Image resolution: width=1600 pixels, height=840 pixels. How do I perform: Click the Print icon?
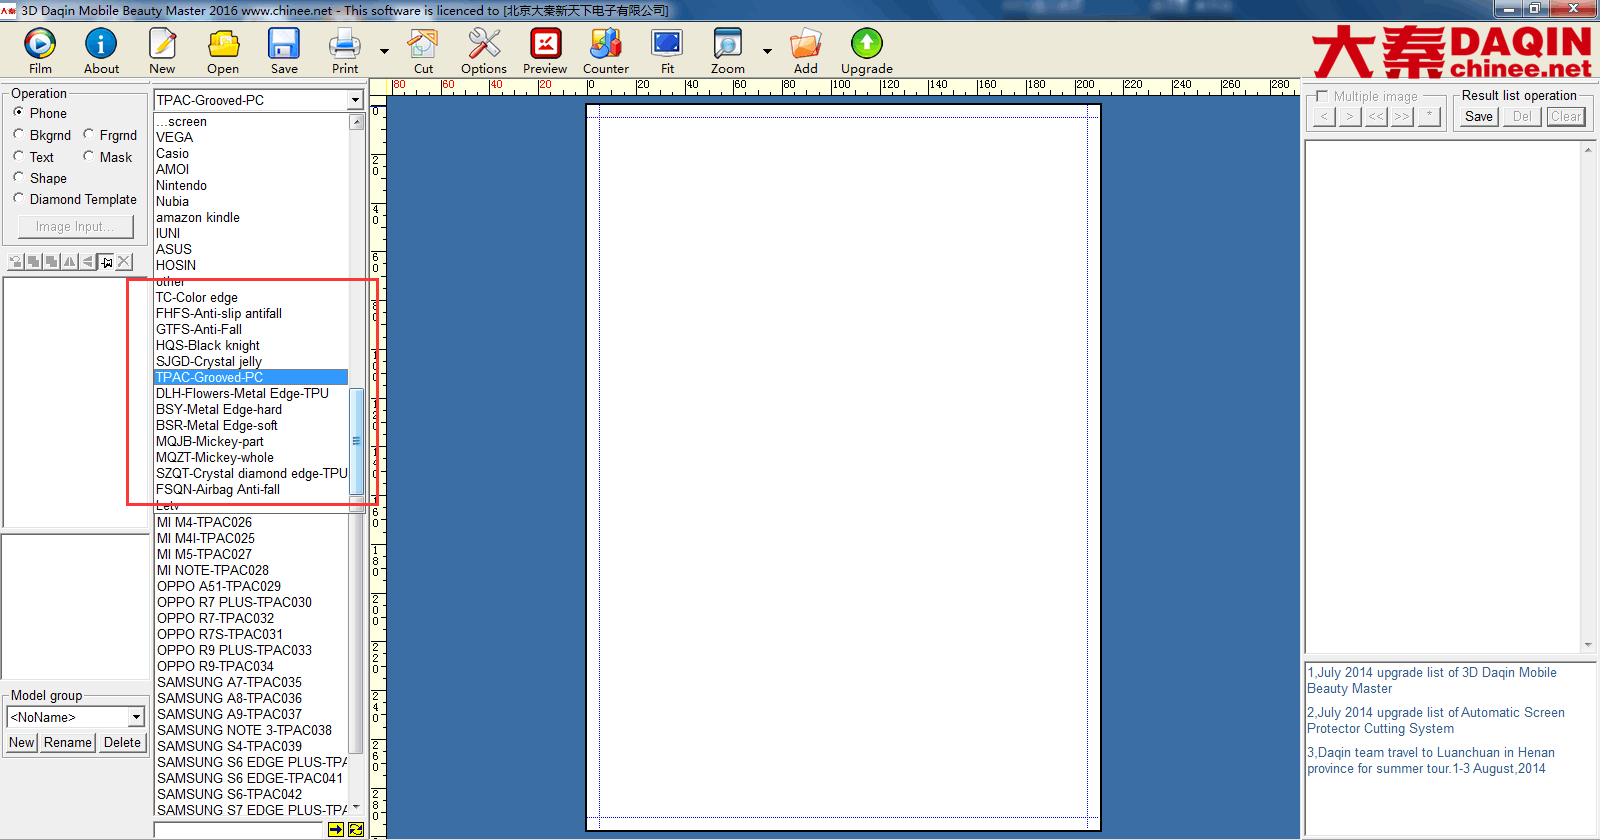point(345,44)
